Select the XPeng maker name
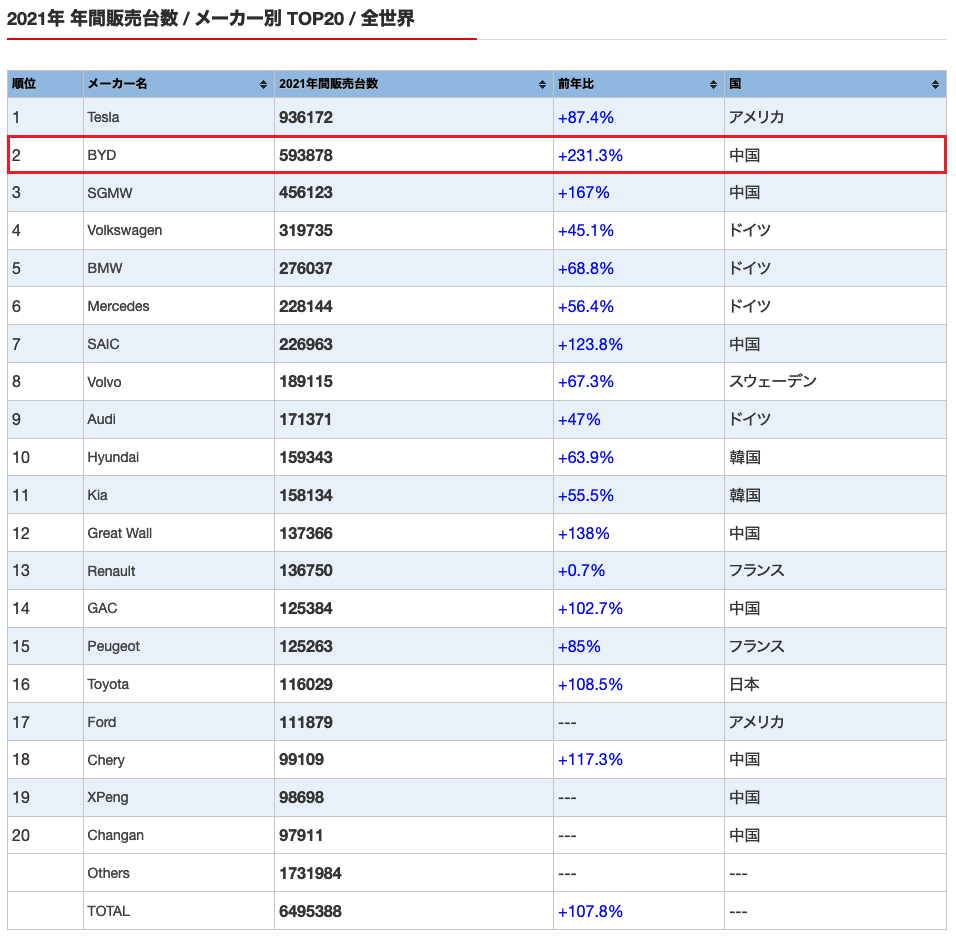The image size is (956, 939). (x=108, y=797)
